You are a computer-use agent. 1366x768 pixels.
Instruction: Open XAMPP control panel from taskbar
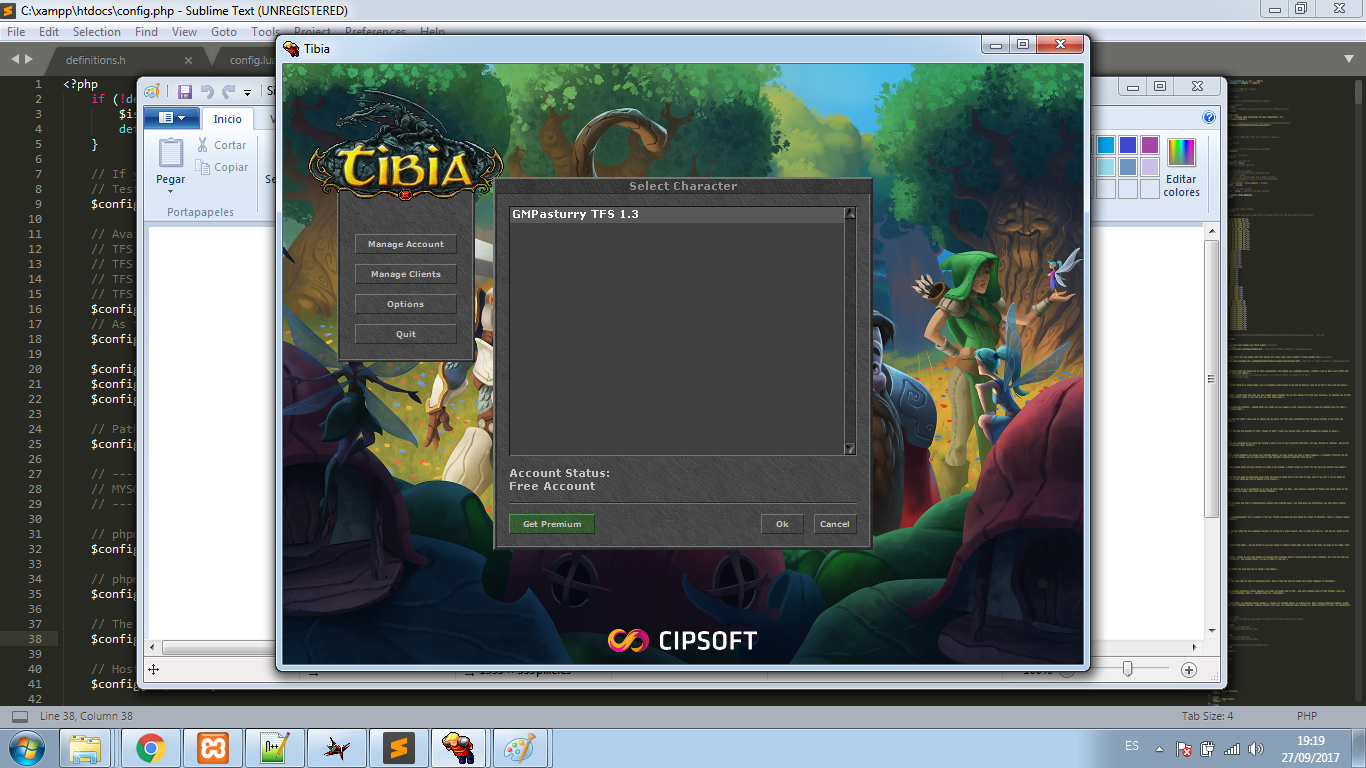pyautogui.click(x=213, y=748)
